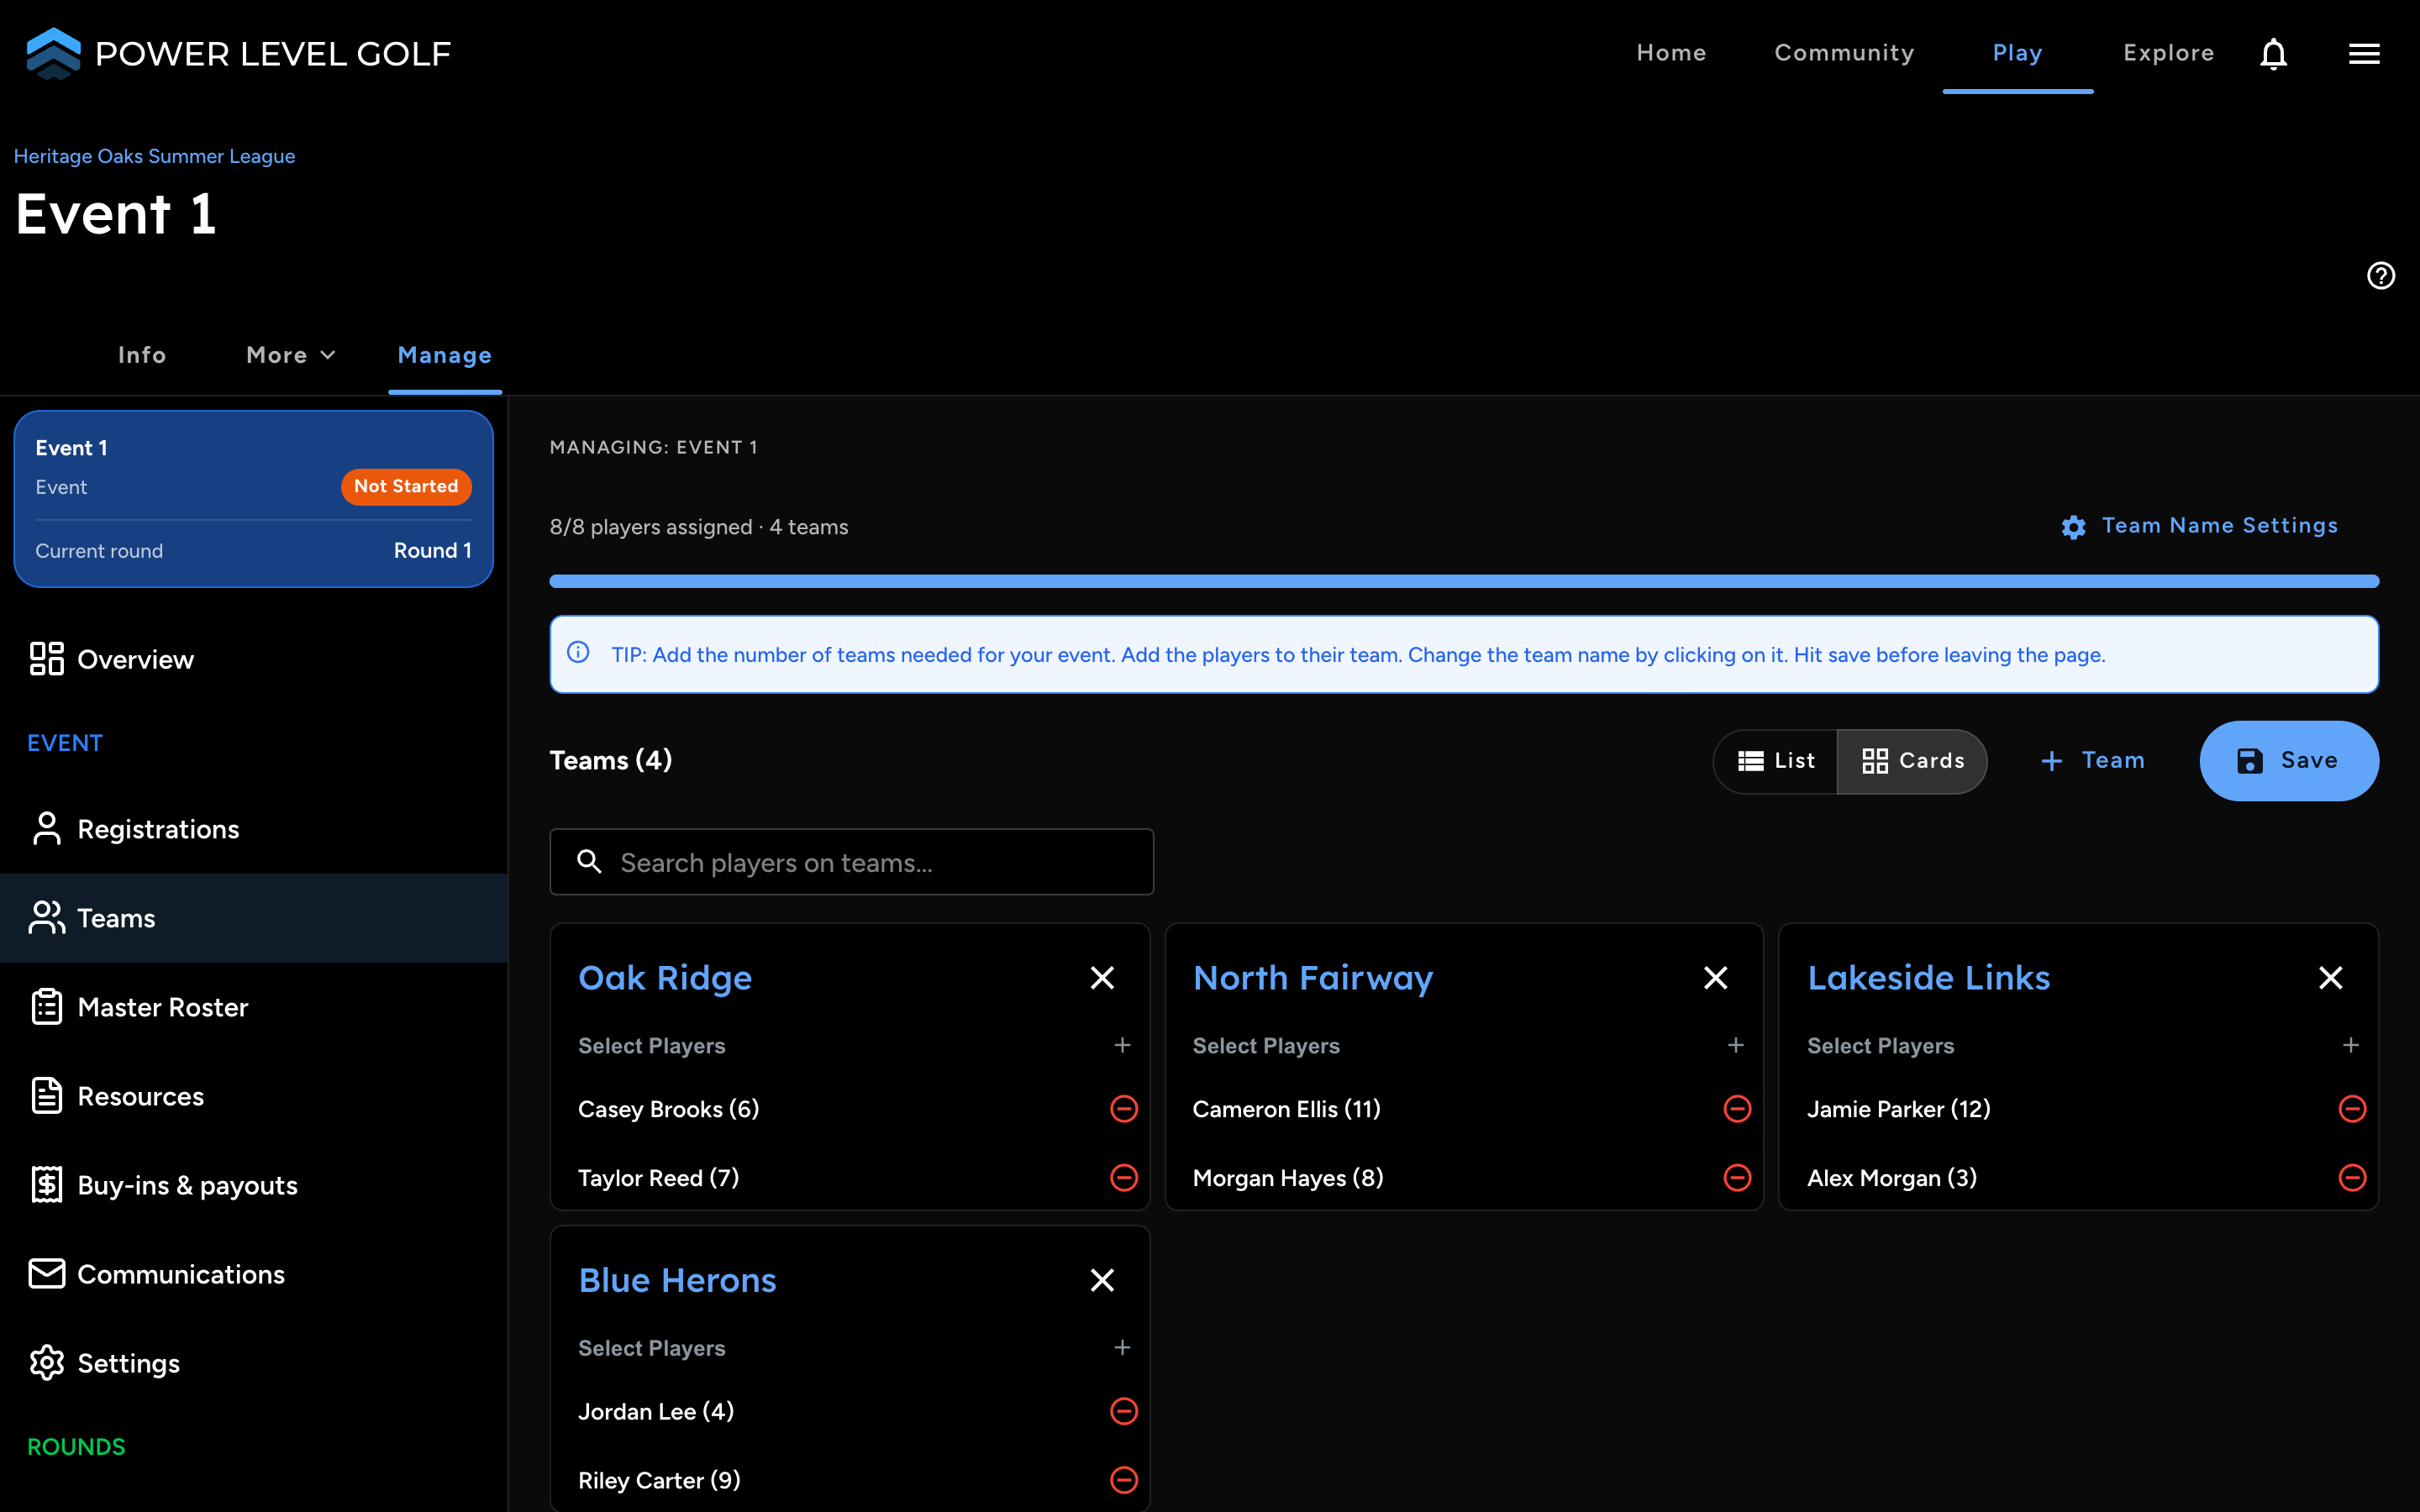2420x1512 pixels.
Task: Click the search magnifier icon
Action: pyautogui.click(x=590, y=861)
